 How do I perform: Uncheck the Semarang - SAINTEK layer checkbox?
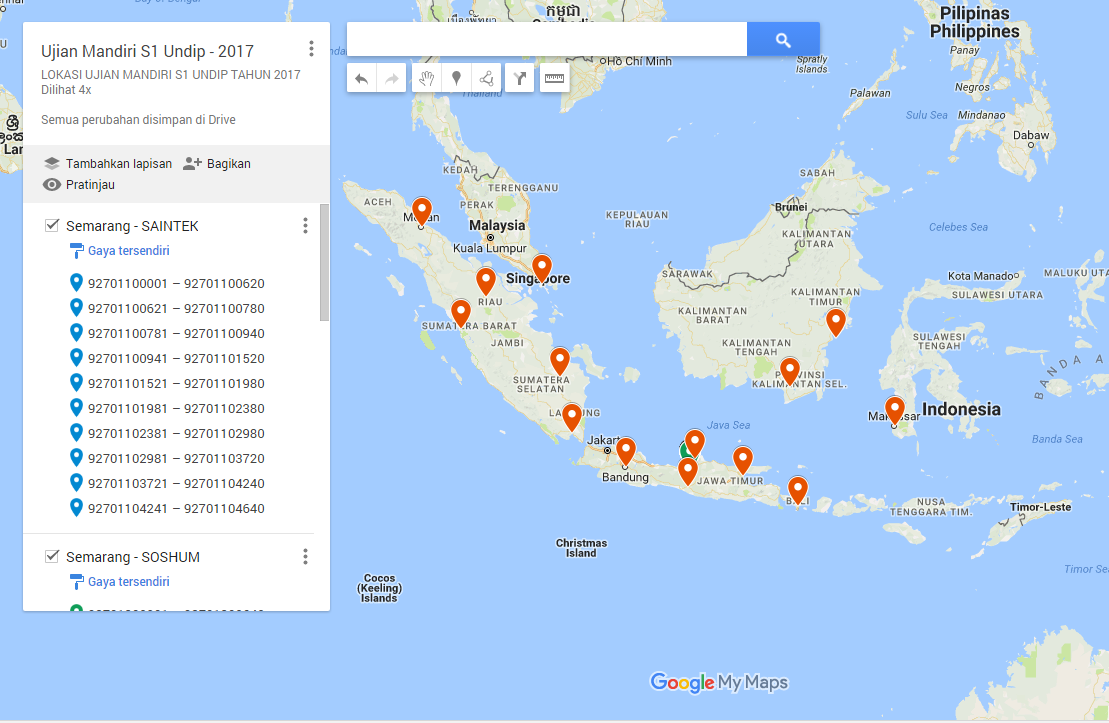click(x=52, y=226)
